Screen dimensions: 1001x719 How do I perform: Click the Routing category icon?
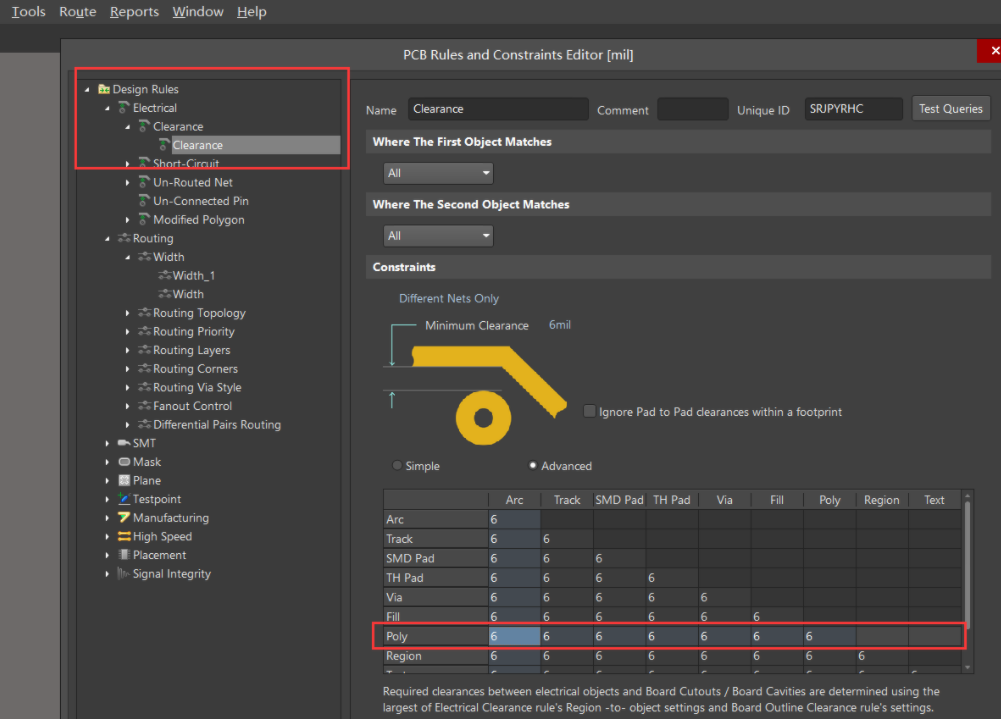pos(124,238)
